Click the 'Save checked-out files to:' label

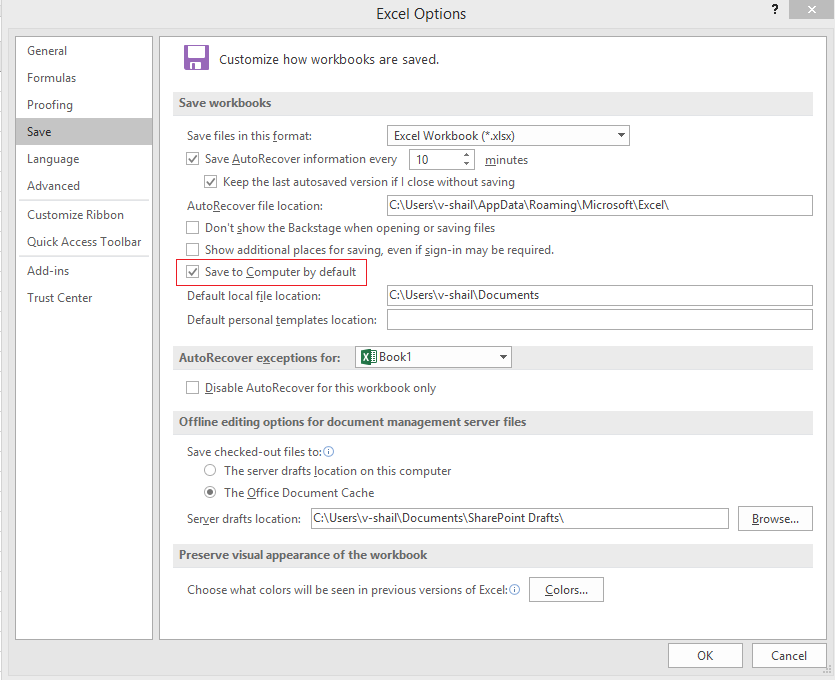[255, 452]
